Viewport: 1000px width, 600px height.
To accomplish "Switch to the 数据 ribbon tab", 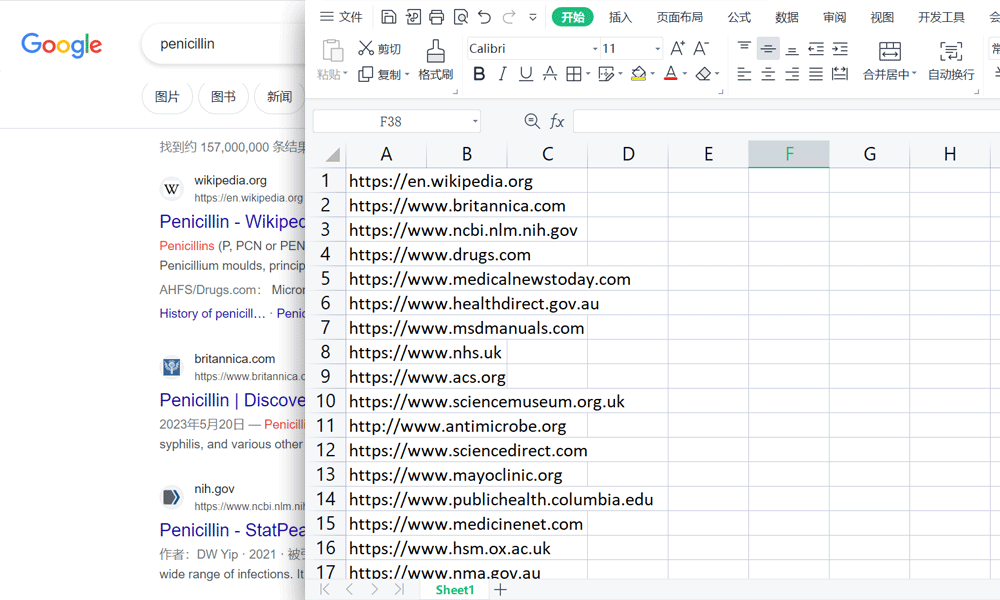I will tap(787, 17).
